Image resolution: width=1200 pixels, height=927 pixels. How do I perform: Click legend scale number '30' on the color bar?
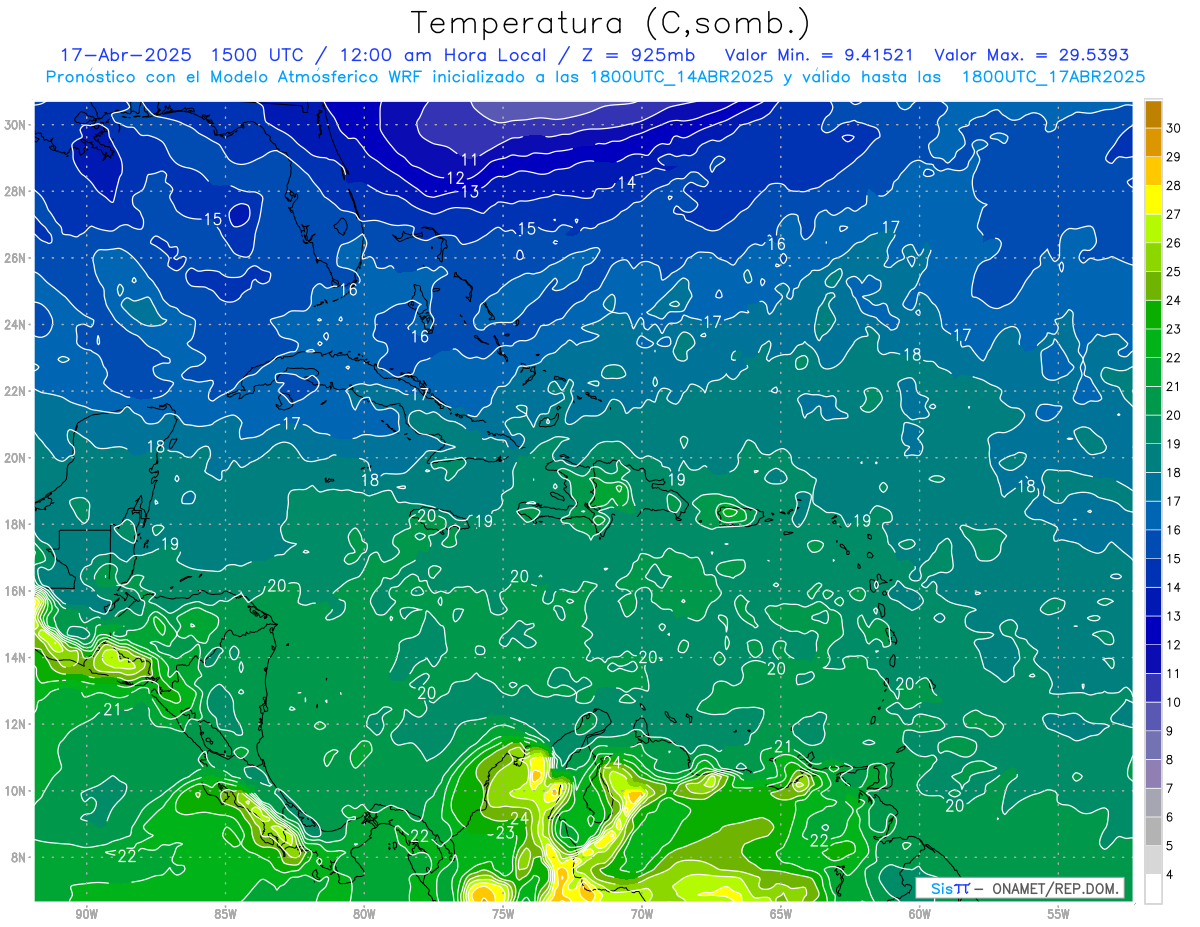[1174, 127]
